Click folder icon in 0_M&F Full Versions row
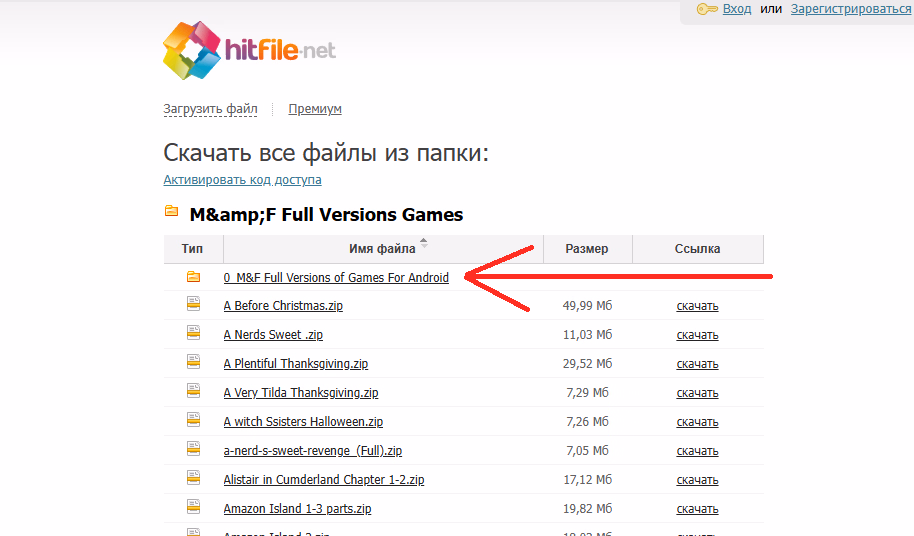This screenshot has width=914, height=536. click(x=193, y=277)
